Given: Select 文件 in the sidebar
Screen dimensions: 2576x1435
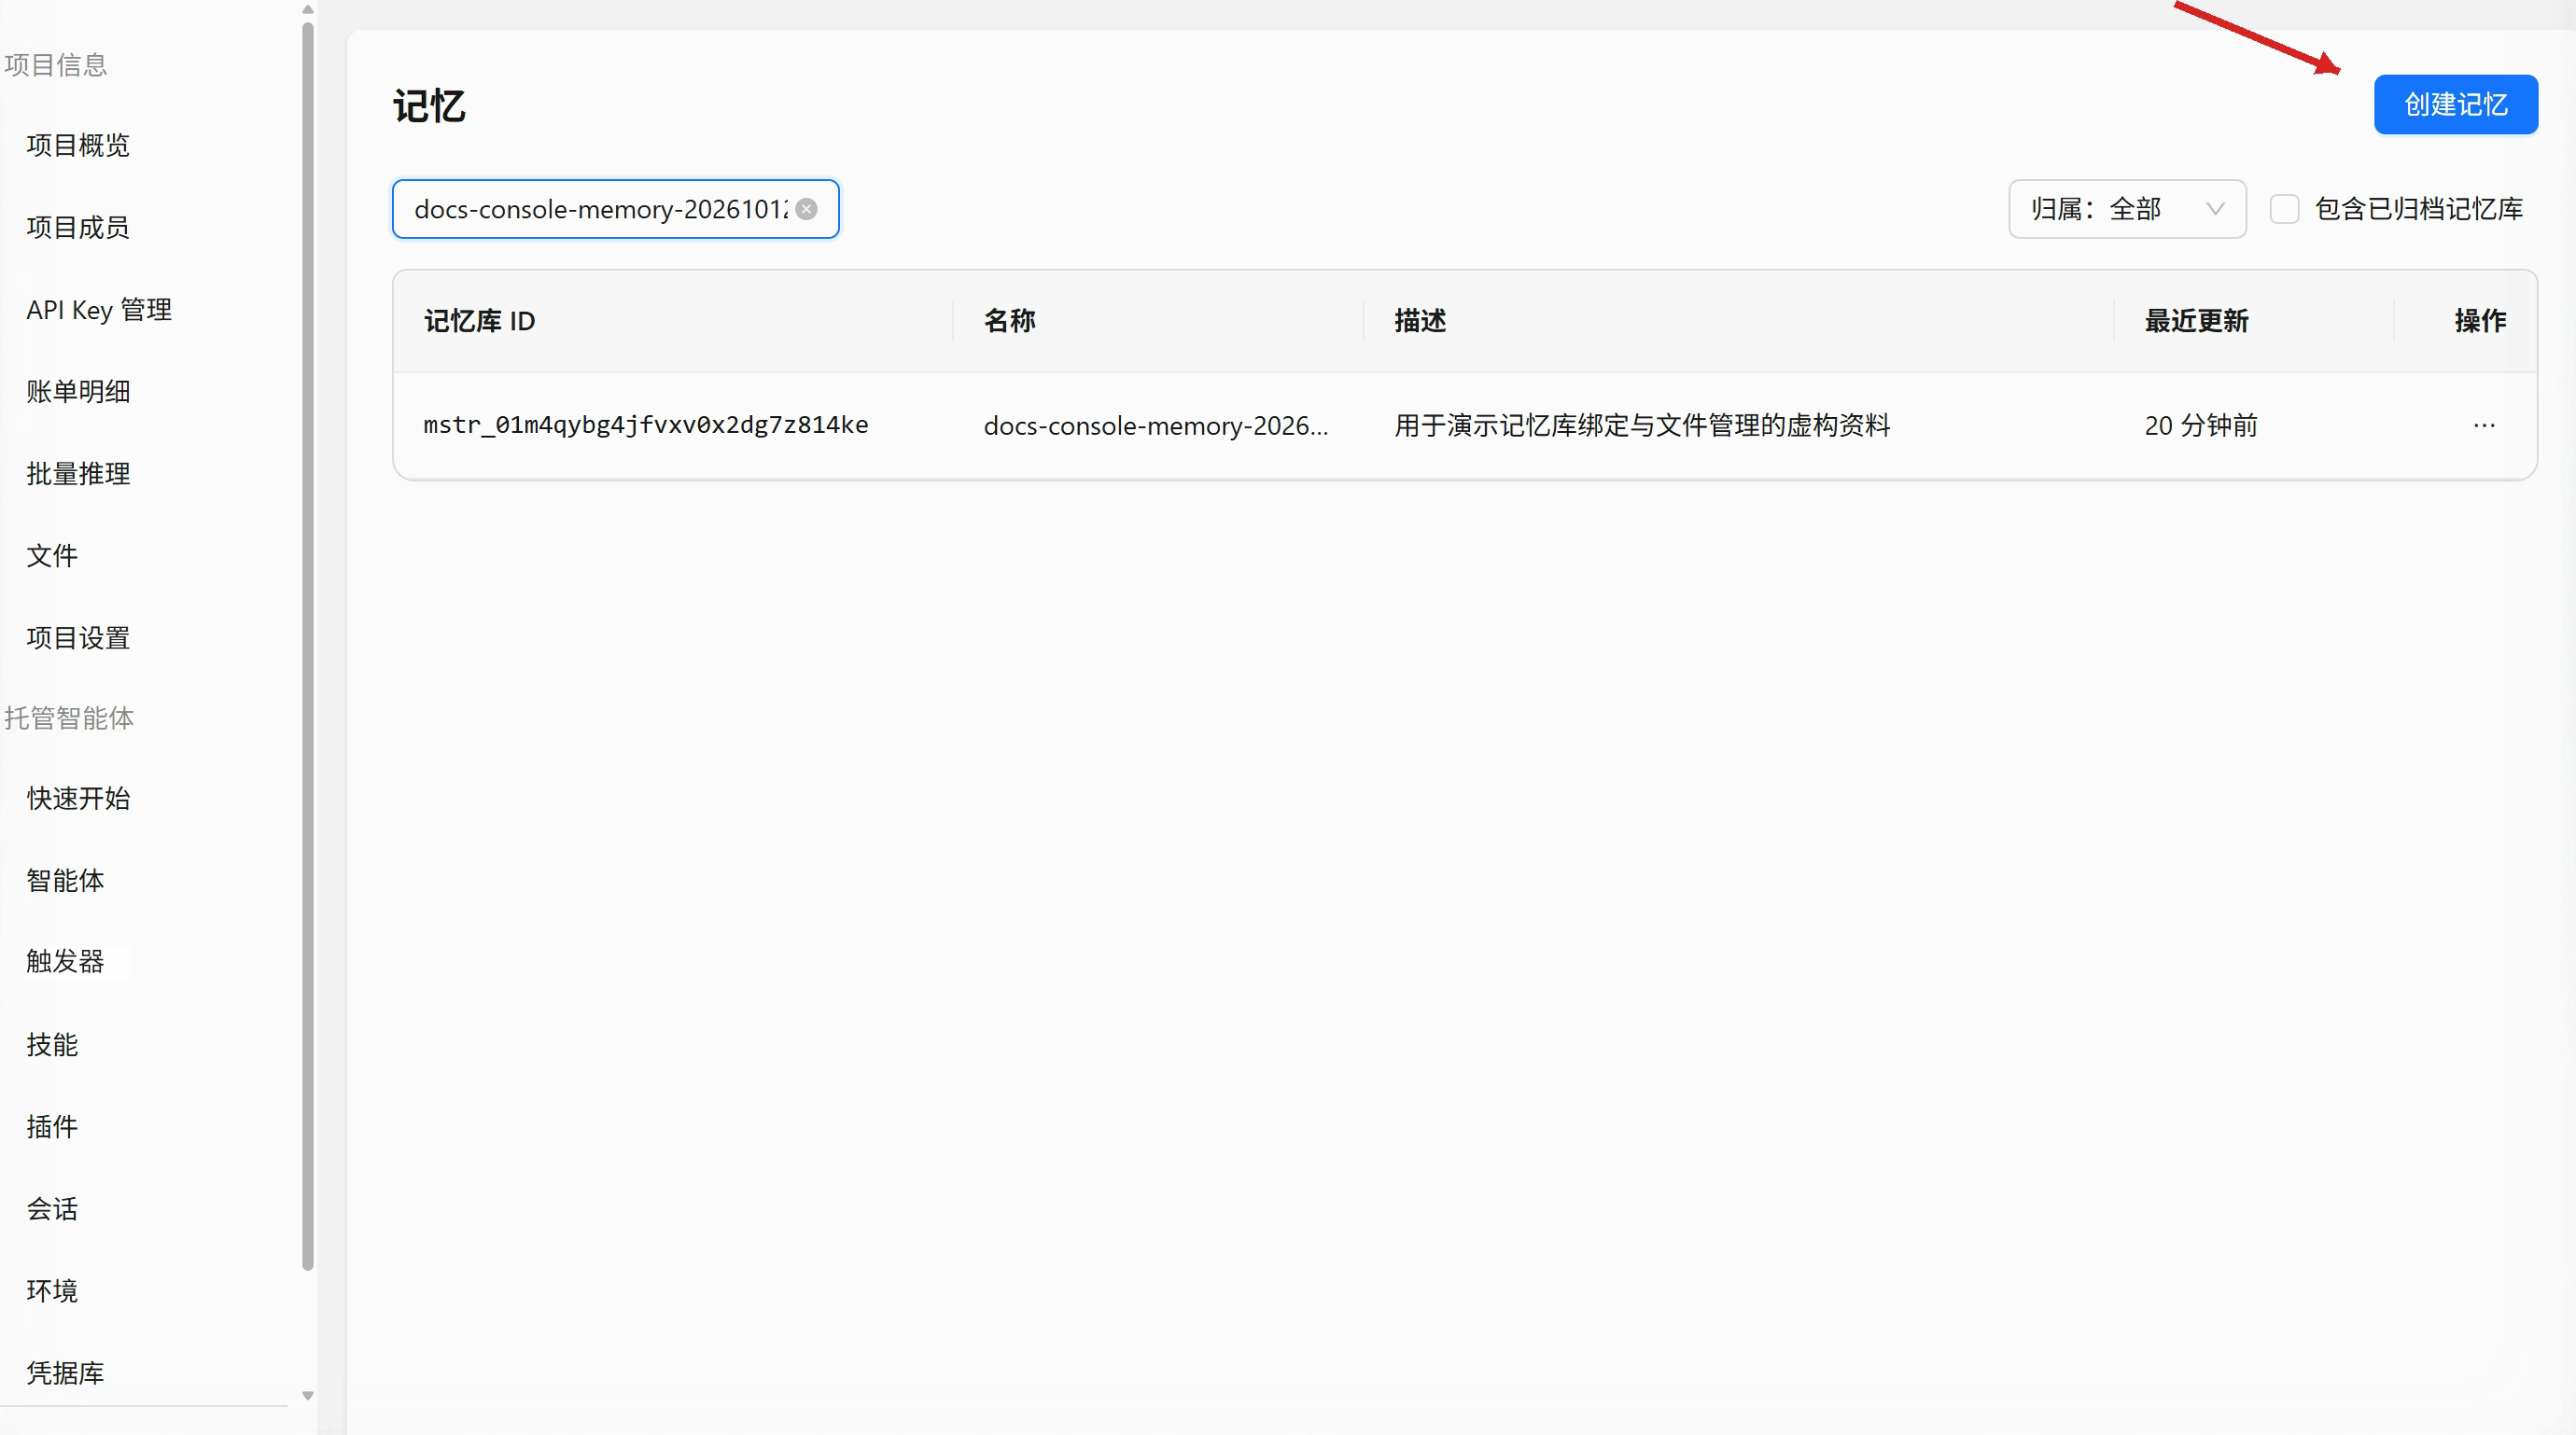Looking at the screenshot, I should click(52, 555).
